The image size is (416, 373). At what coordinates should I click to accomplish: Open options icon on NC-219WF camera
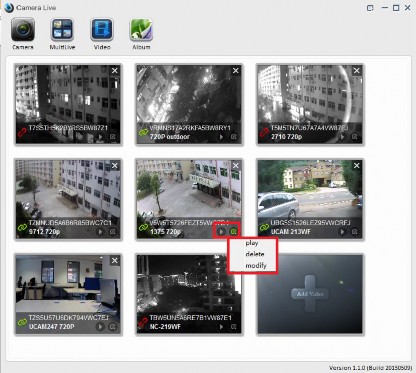point(234,327)
